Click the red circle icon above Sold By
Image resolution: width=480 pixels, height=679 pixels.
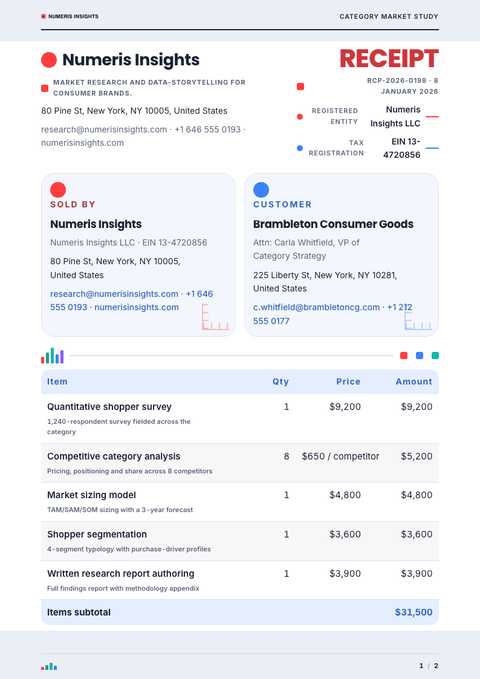point(58,190)
